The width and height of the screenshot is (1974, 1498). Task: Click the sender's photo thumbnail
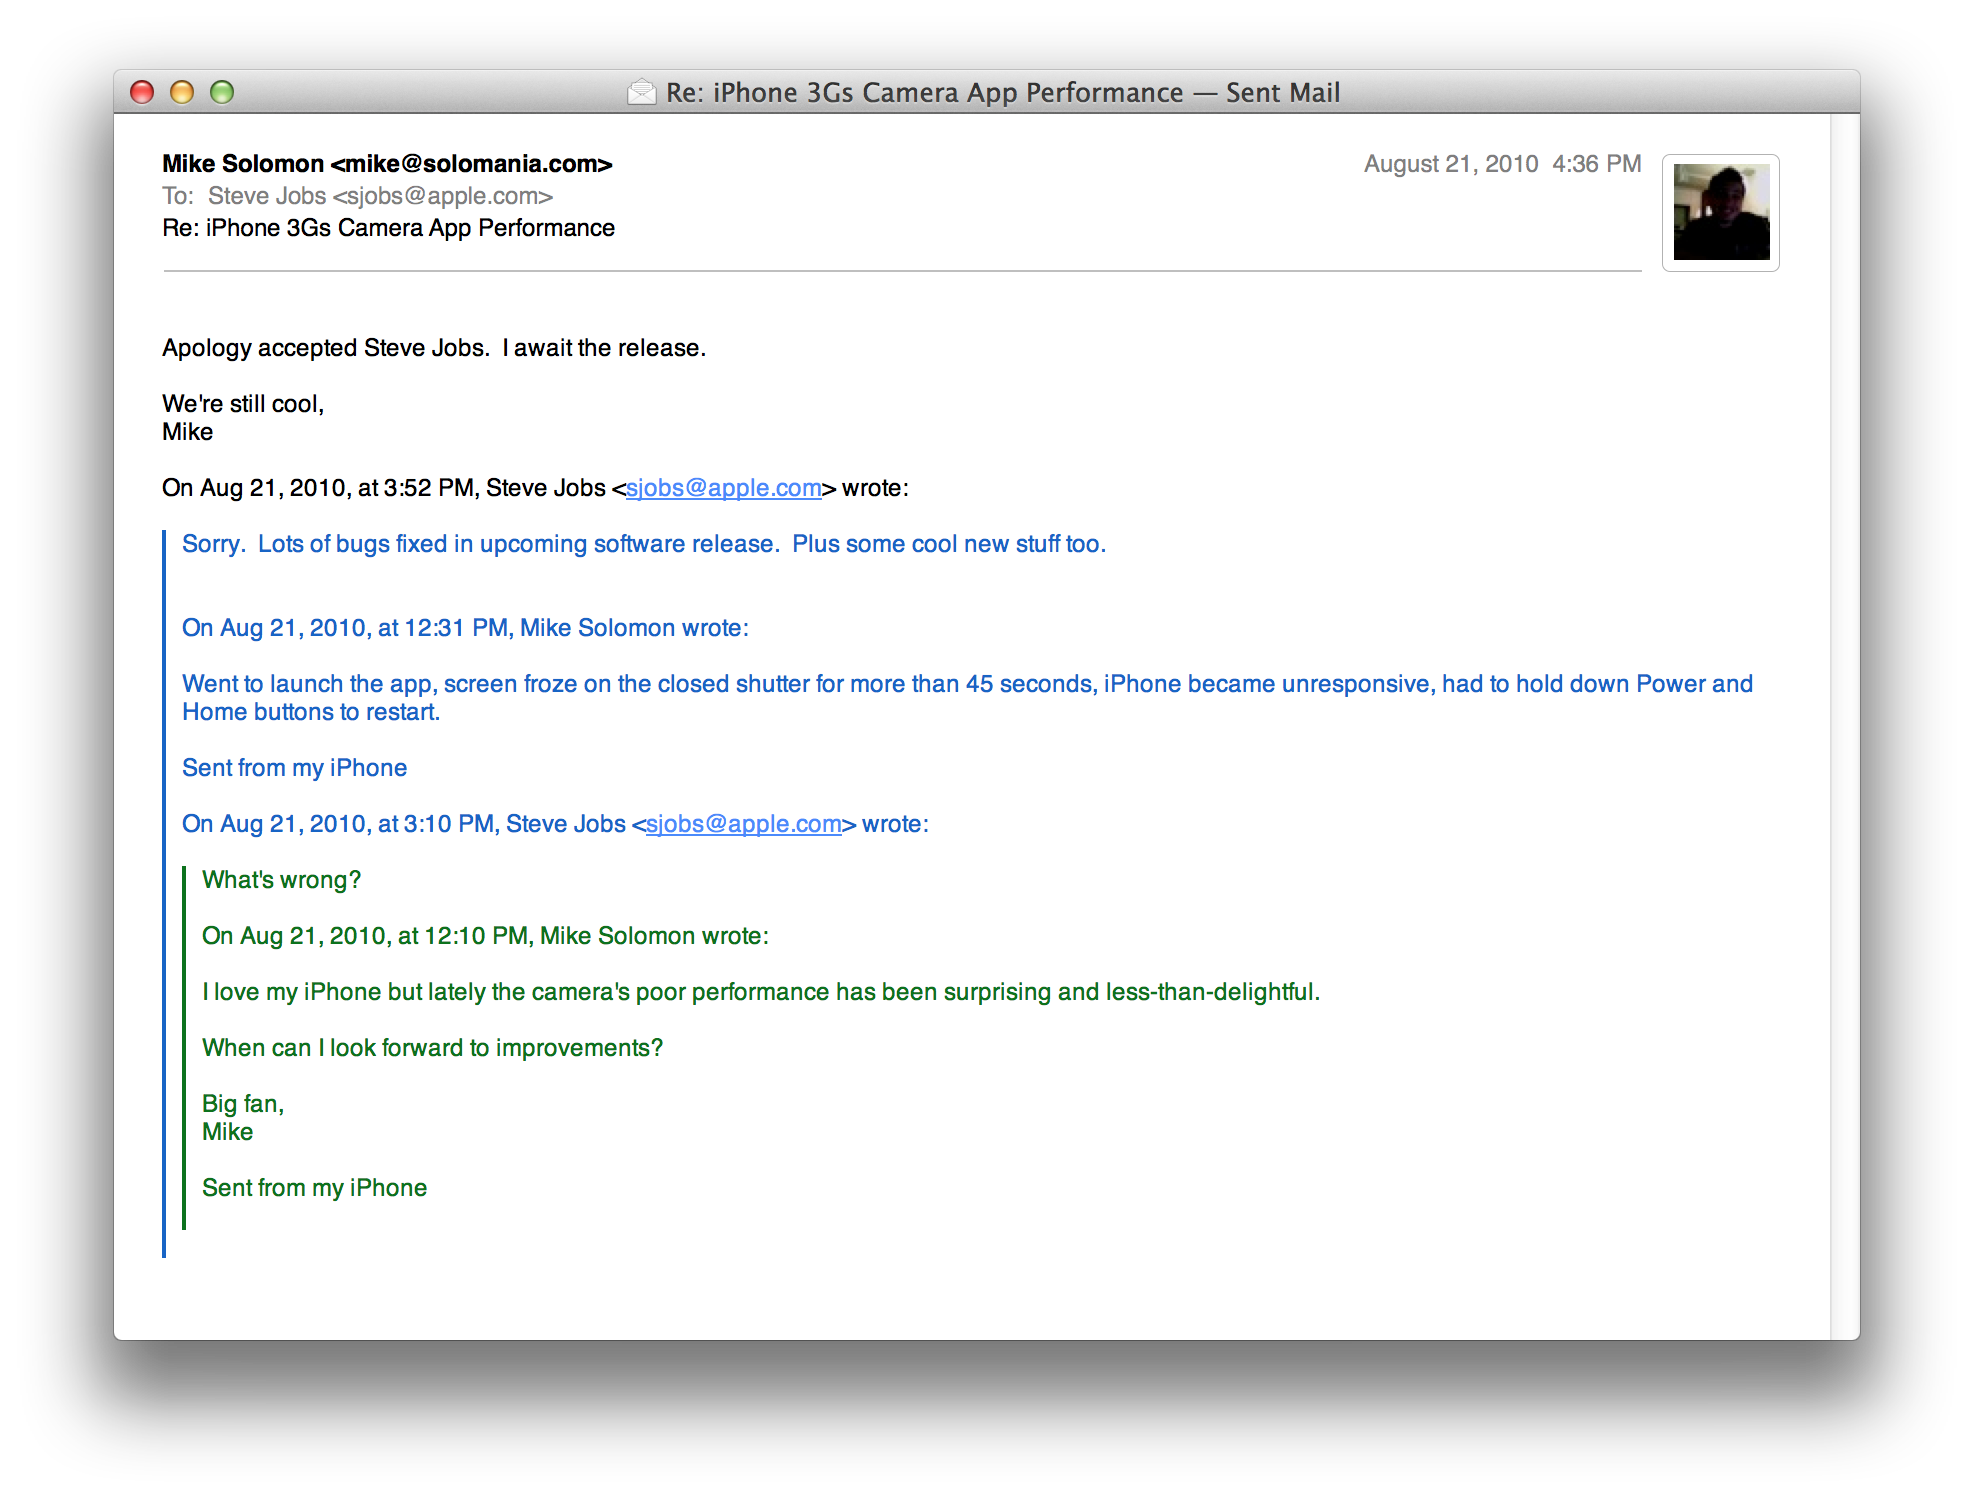tap(1721, 212)
